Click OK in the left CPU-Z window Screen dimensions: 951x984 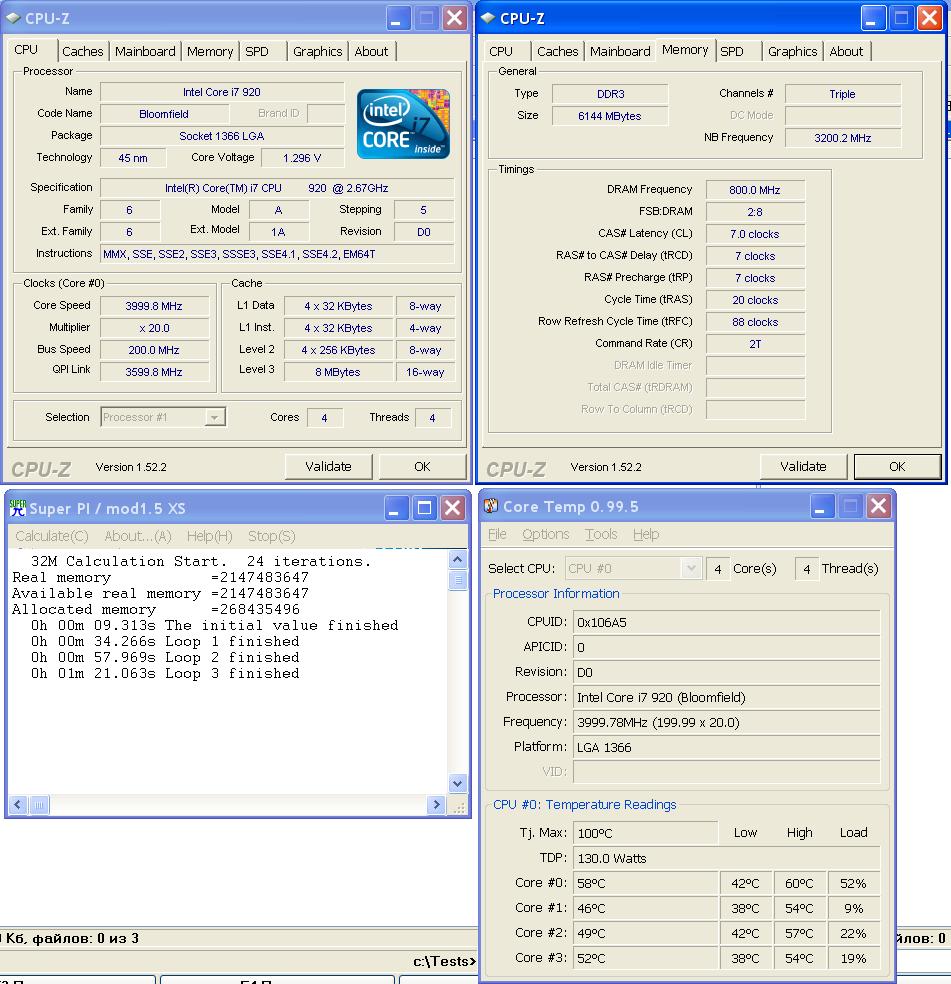422,466
